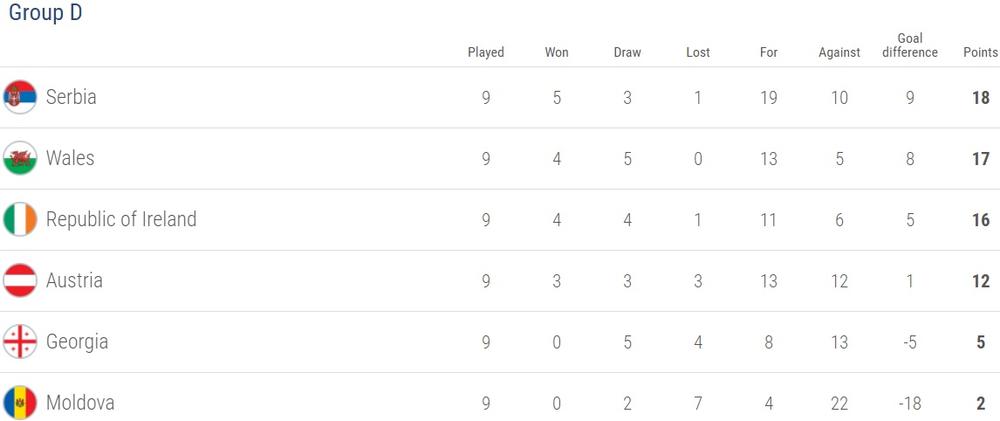Image resolution: width=1000 pixels, height=421 pixels.
Task: Open the Moldova team name
Action: [x=80, y=403]
